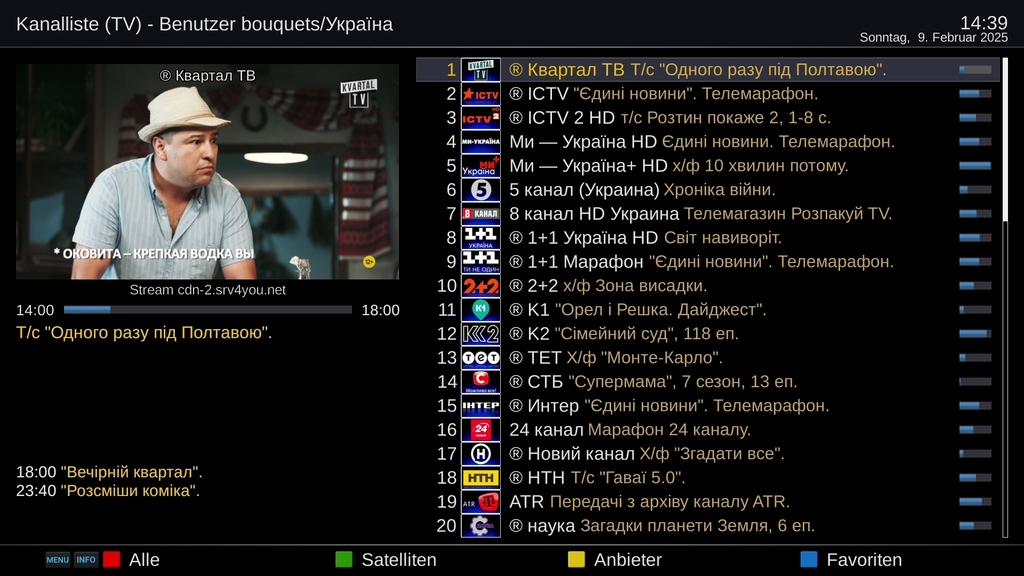The height and width of the screenshot is (576, 1024).
Task: Open the blue Favoriten bouquets
Action: click(851, 560)
